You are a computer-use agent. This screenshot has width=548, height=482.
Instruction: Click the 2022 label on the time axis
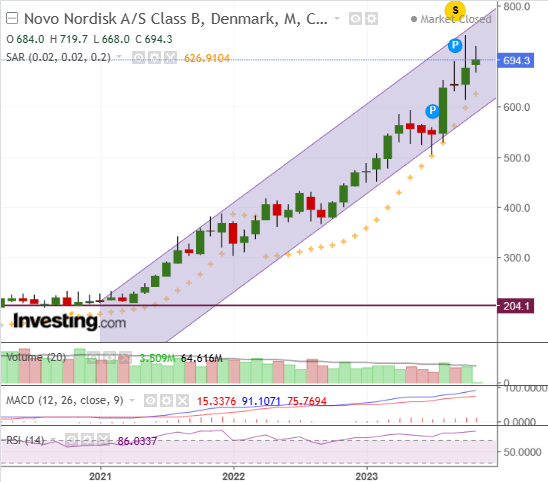point(233,476)
